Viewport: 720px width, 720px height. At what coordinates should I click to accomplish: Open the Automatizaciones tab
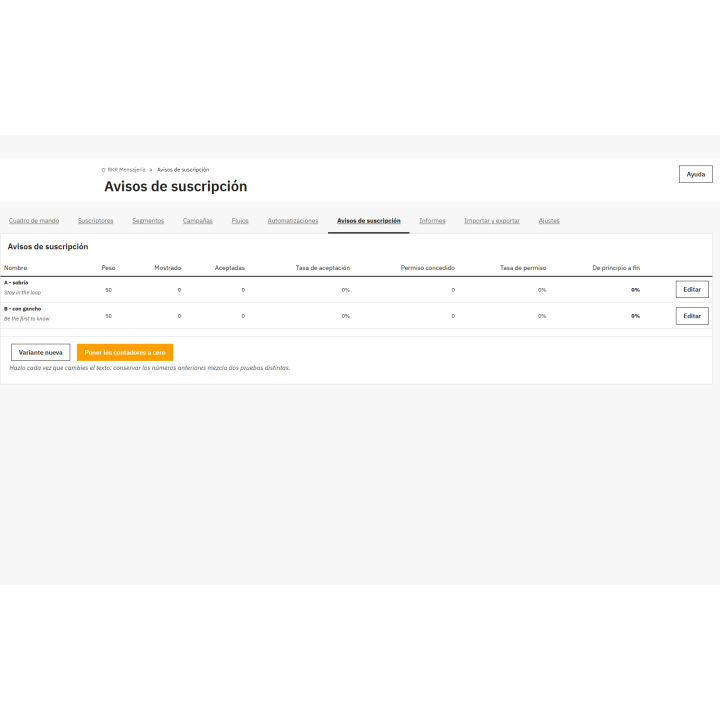click(x=292, y=221)
